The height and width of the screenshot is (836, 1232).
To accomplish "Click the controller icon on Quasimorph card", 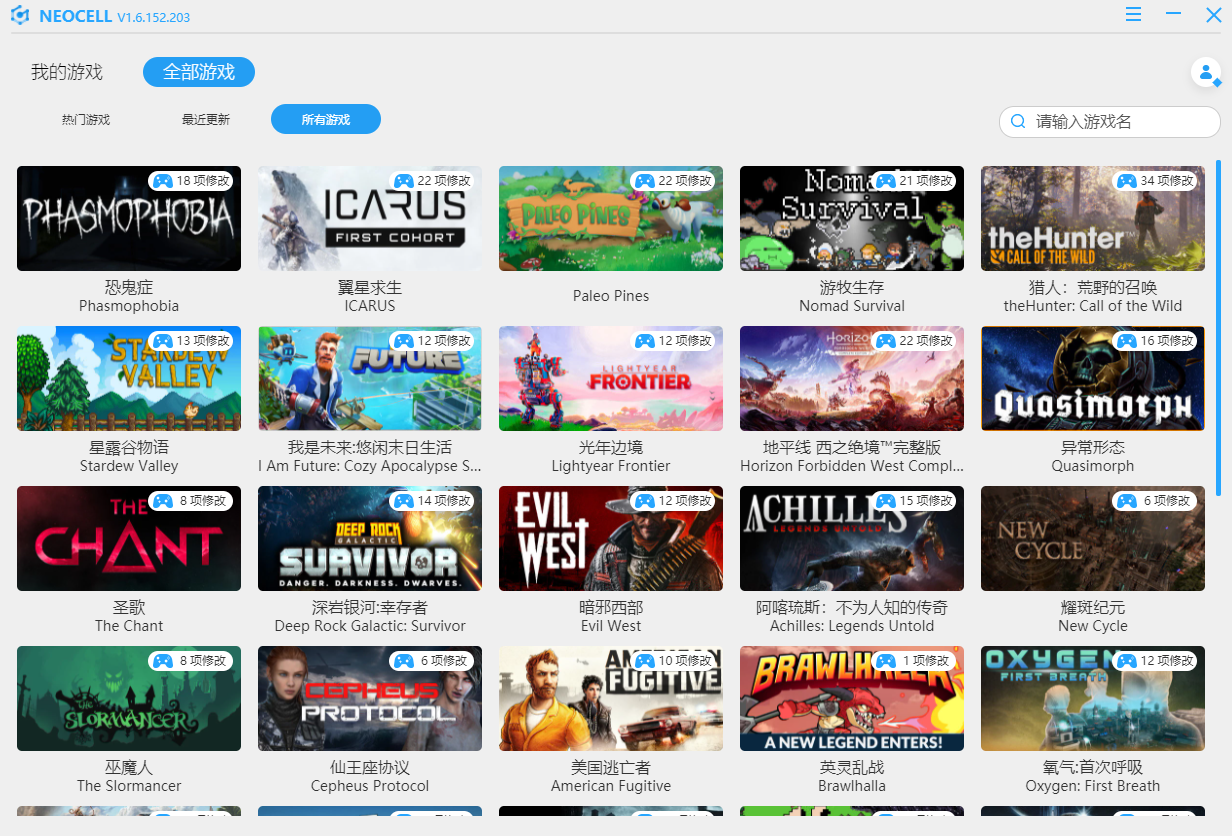I will [1126, 341].
